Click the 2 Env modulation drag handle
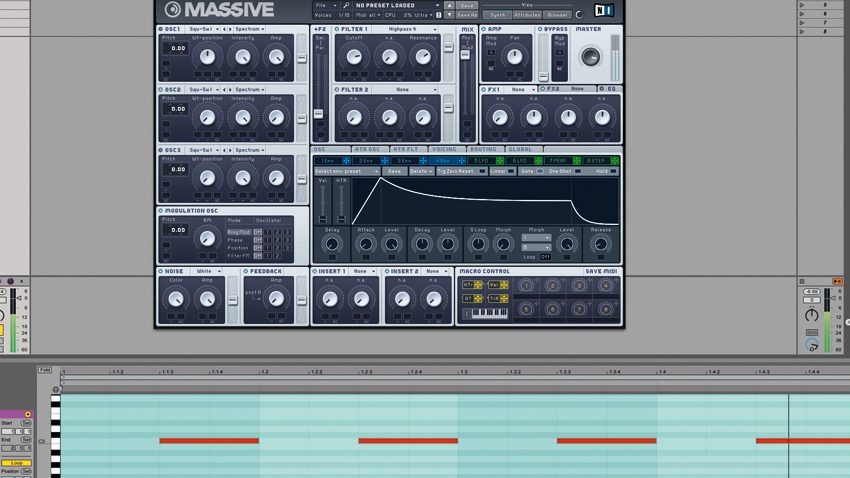The width and height of the screenshot is (850, 478). pyautogui.click(x=384, y=161)
